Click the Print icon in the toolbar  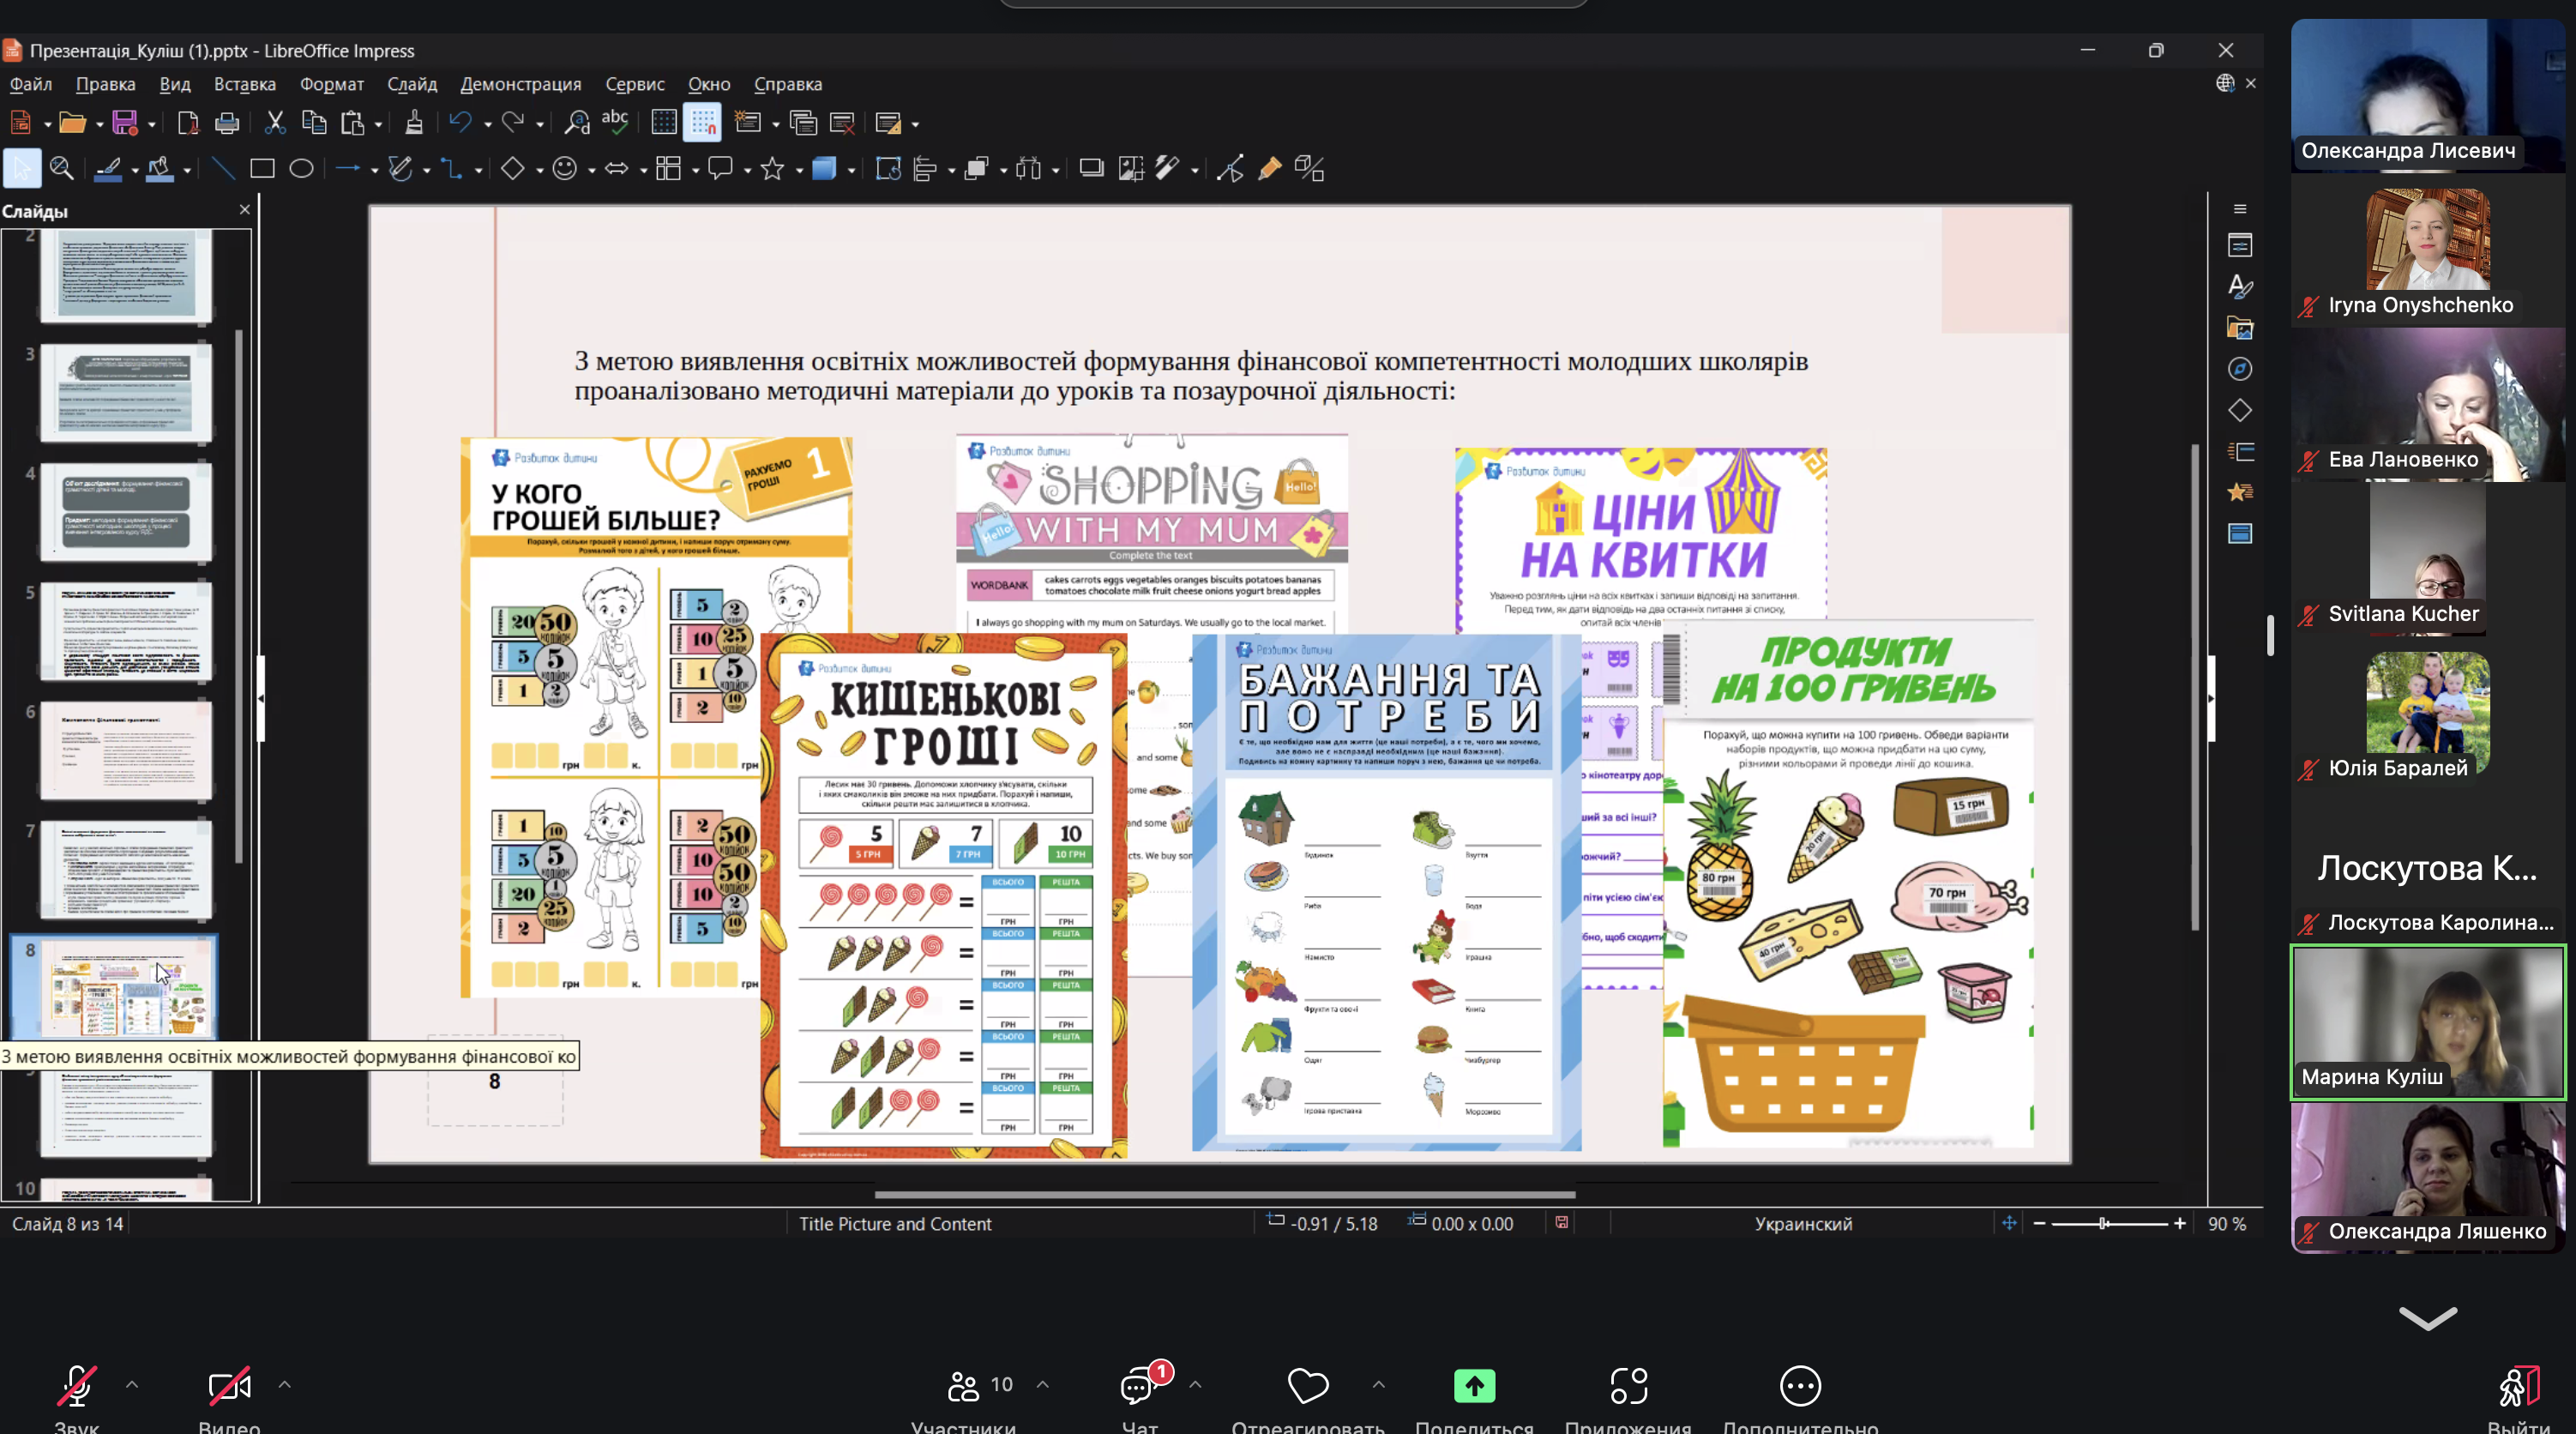pyautogui.click(x=227, y=123)
